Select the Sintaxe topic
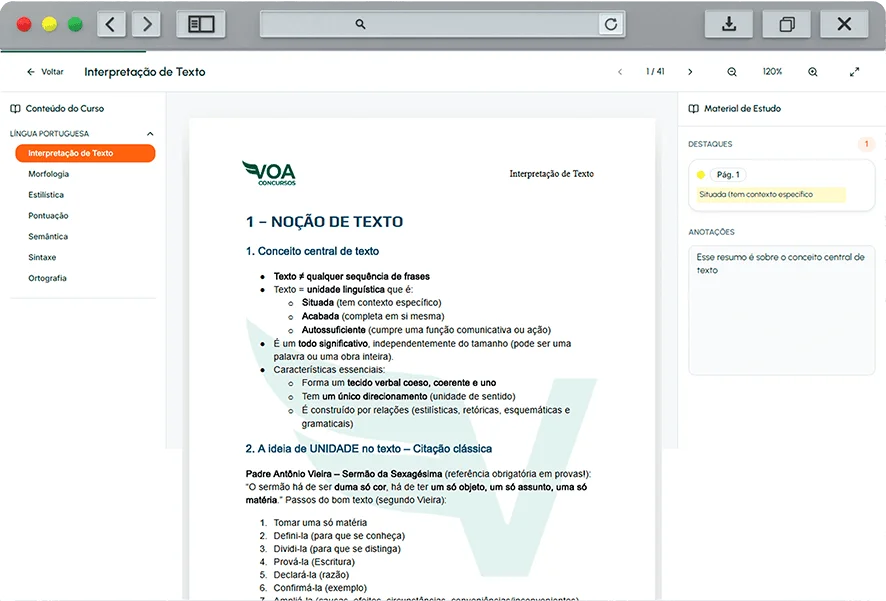This screenshot has width=886, height=601. click(x=42, y=257)
